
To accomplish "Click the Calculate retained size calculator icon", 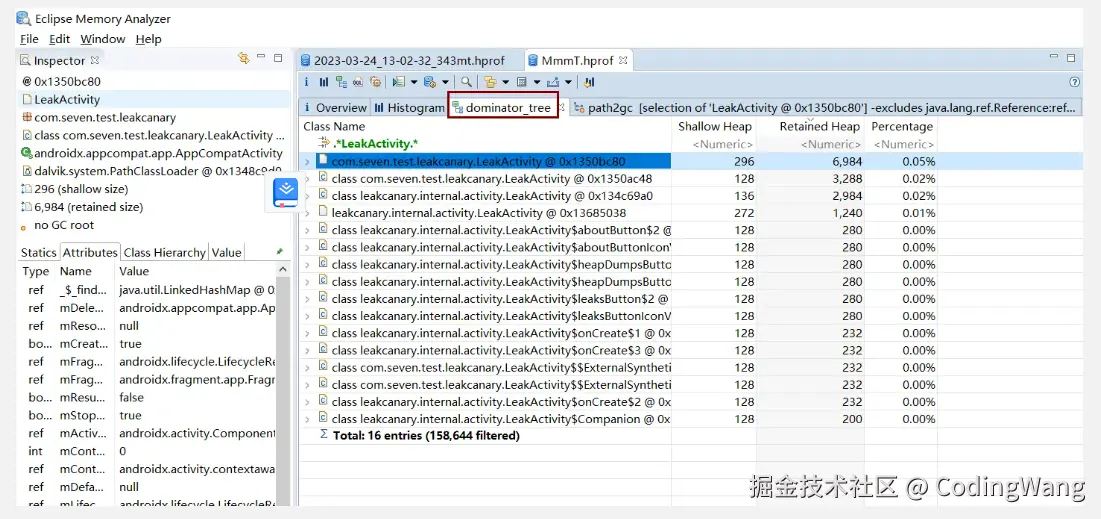I will pos(522,82).
